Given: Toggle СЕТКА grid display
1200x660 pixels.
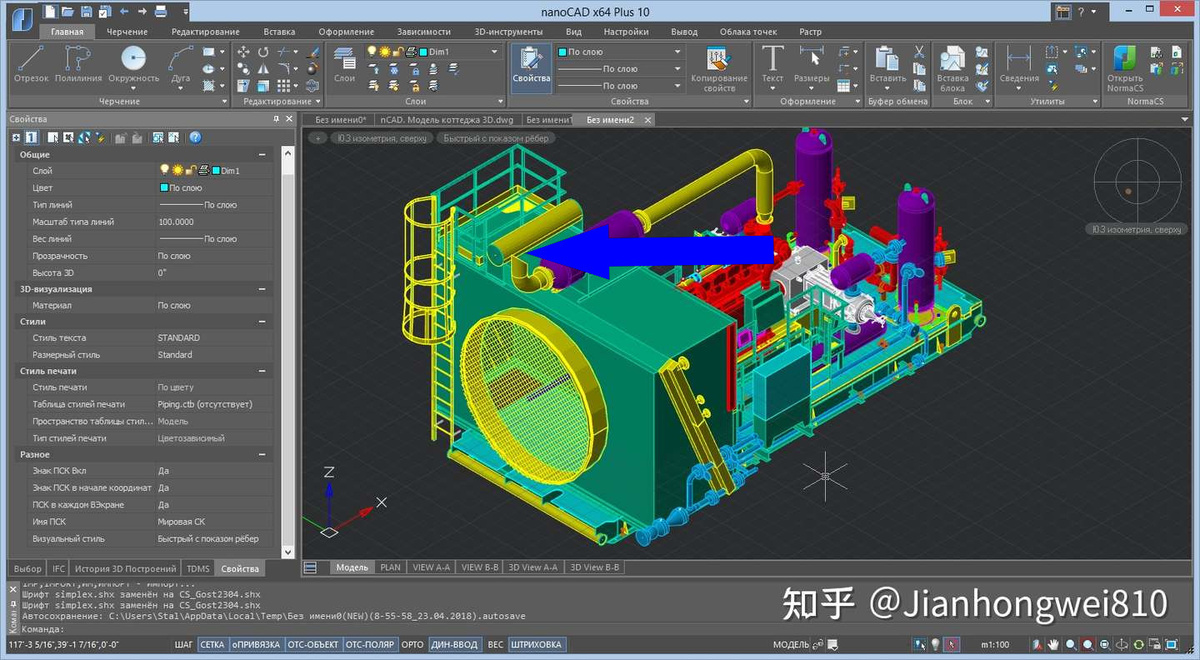Looking at the screenshot, I should (x=211, y=645).
